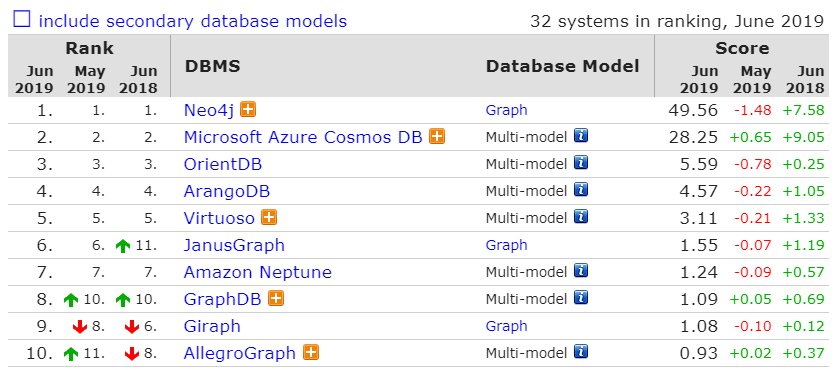This screenshot has height=370, width=835.
Task: Click the orange plus icon beside Virtuoso
Action: pos(269,217)
